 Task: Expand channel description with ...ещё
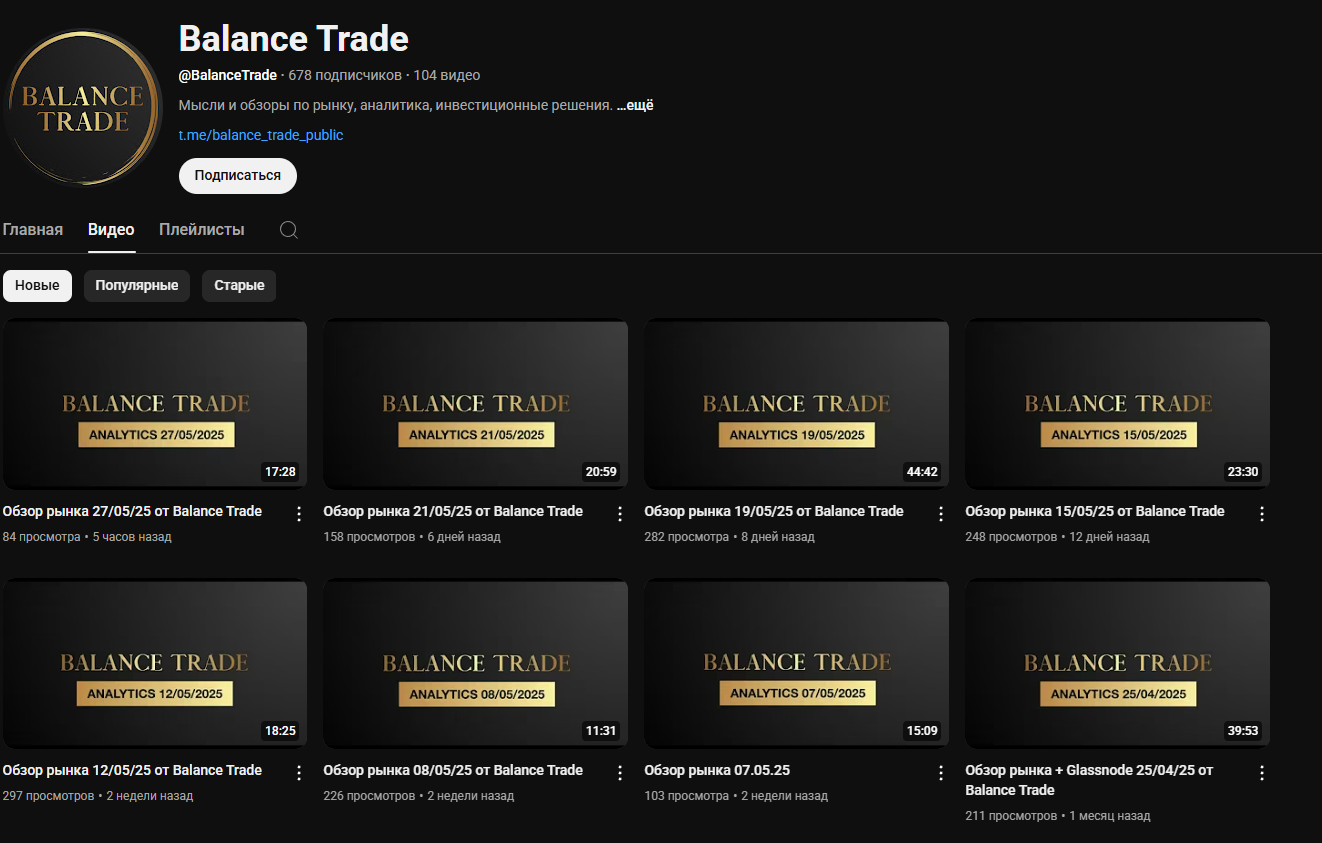pos(635,105)
